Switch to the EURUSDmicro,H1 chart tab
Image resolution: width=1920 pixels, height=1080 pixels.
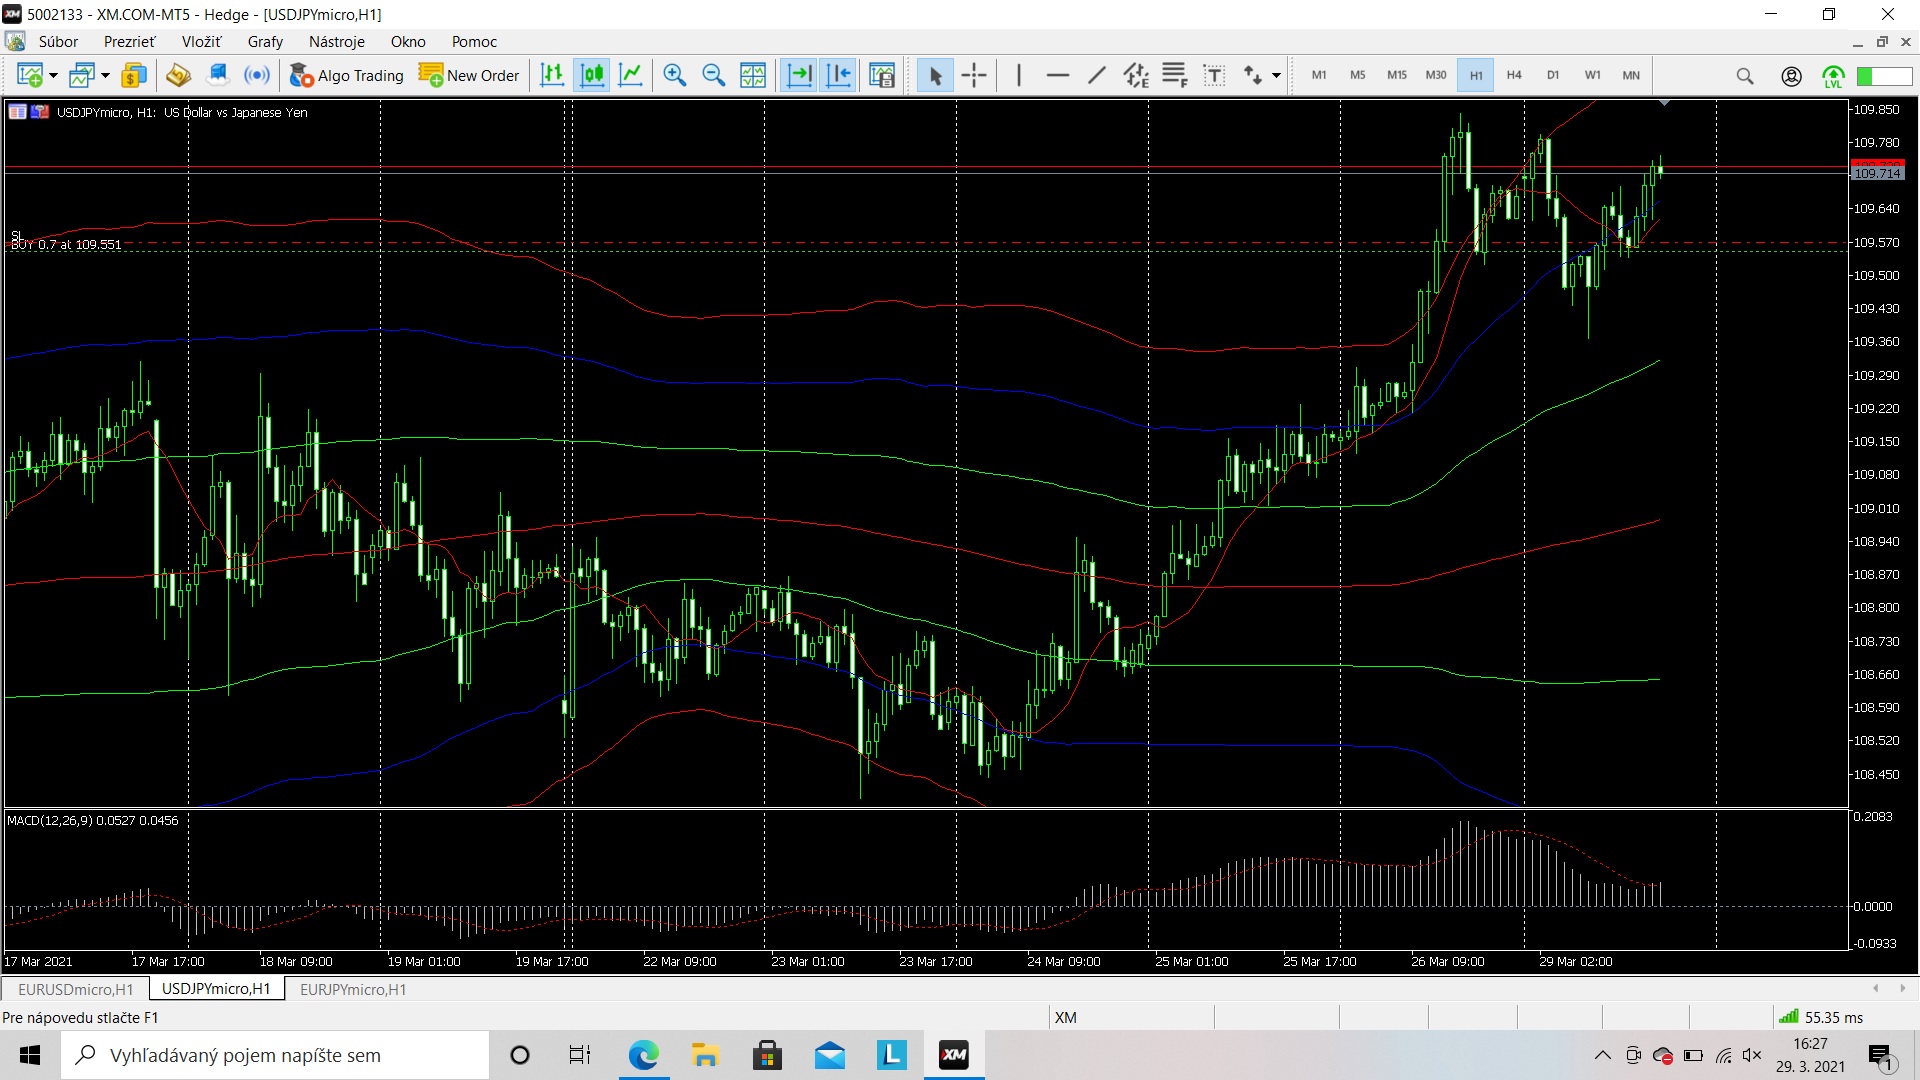[76, 989]
